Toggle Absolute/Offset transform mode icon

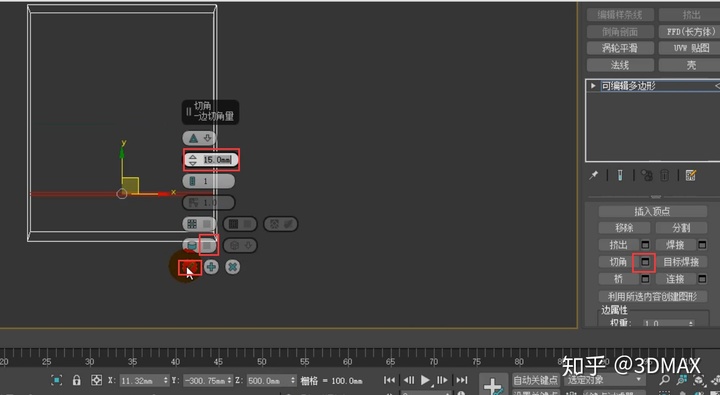(96, 380)
